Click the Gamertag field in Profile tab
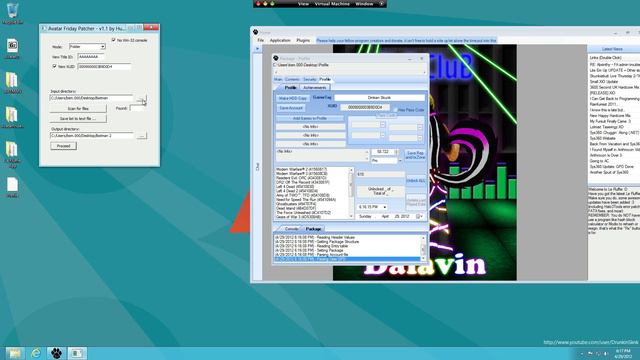 click(x=379, y=98)
